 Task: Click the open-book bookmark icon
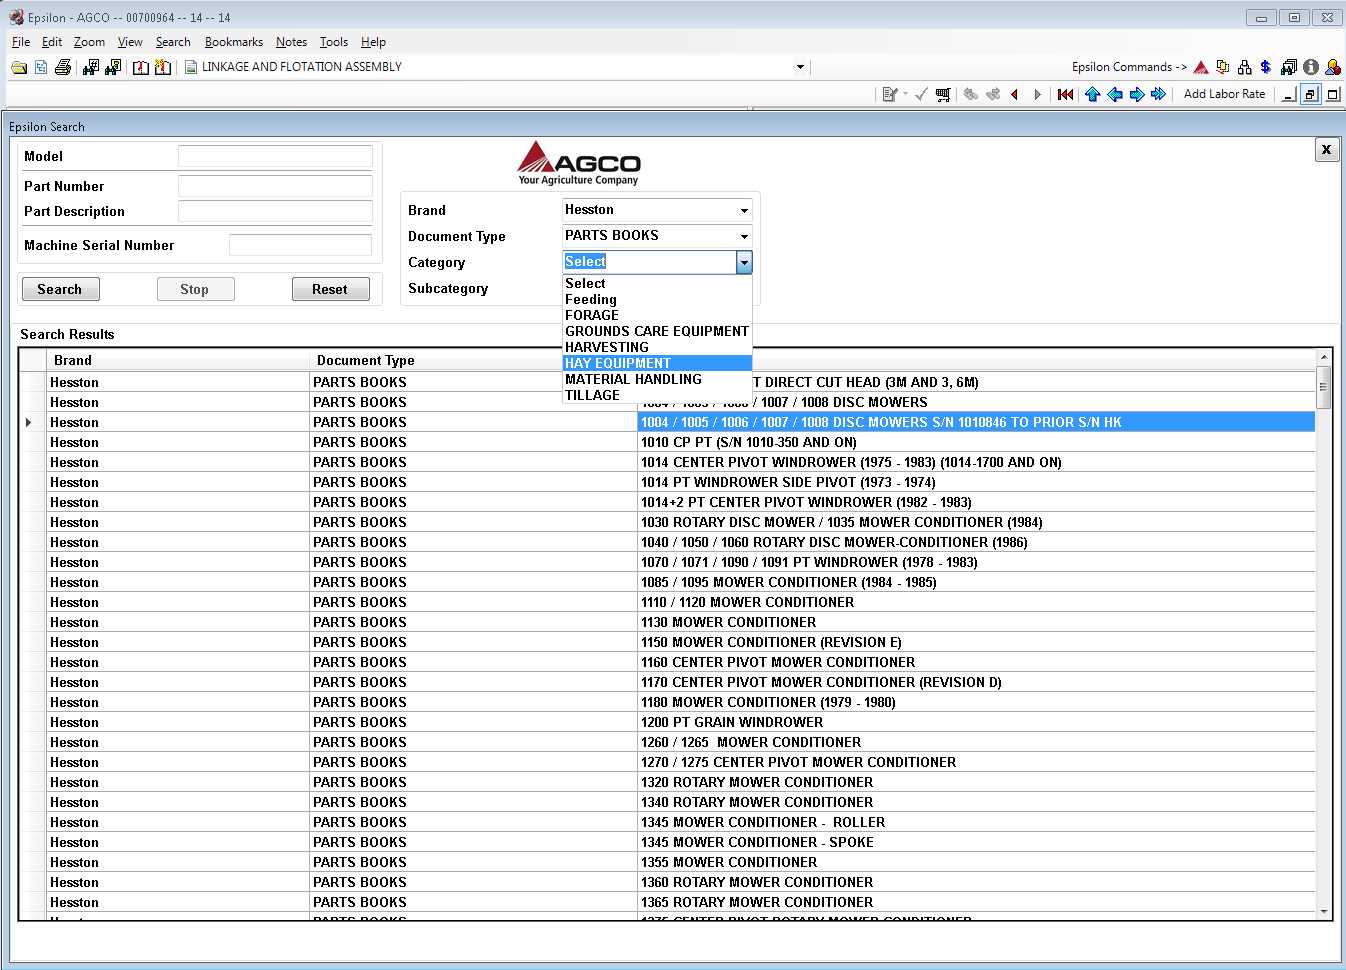pyautogui.click(x=141, y=67)
